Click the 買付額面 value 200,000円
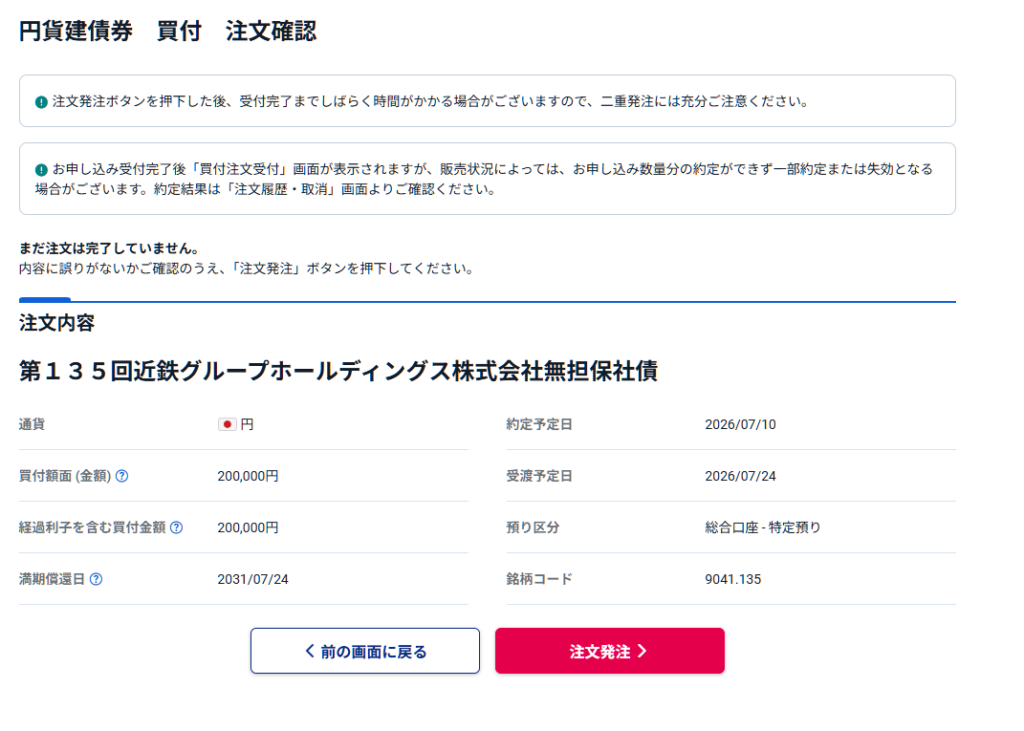The image size is (1024, 731). coord(248,476)
